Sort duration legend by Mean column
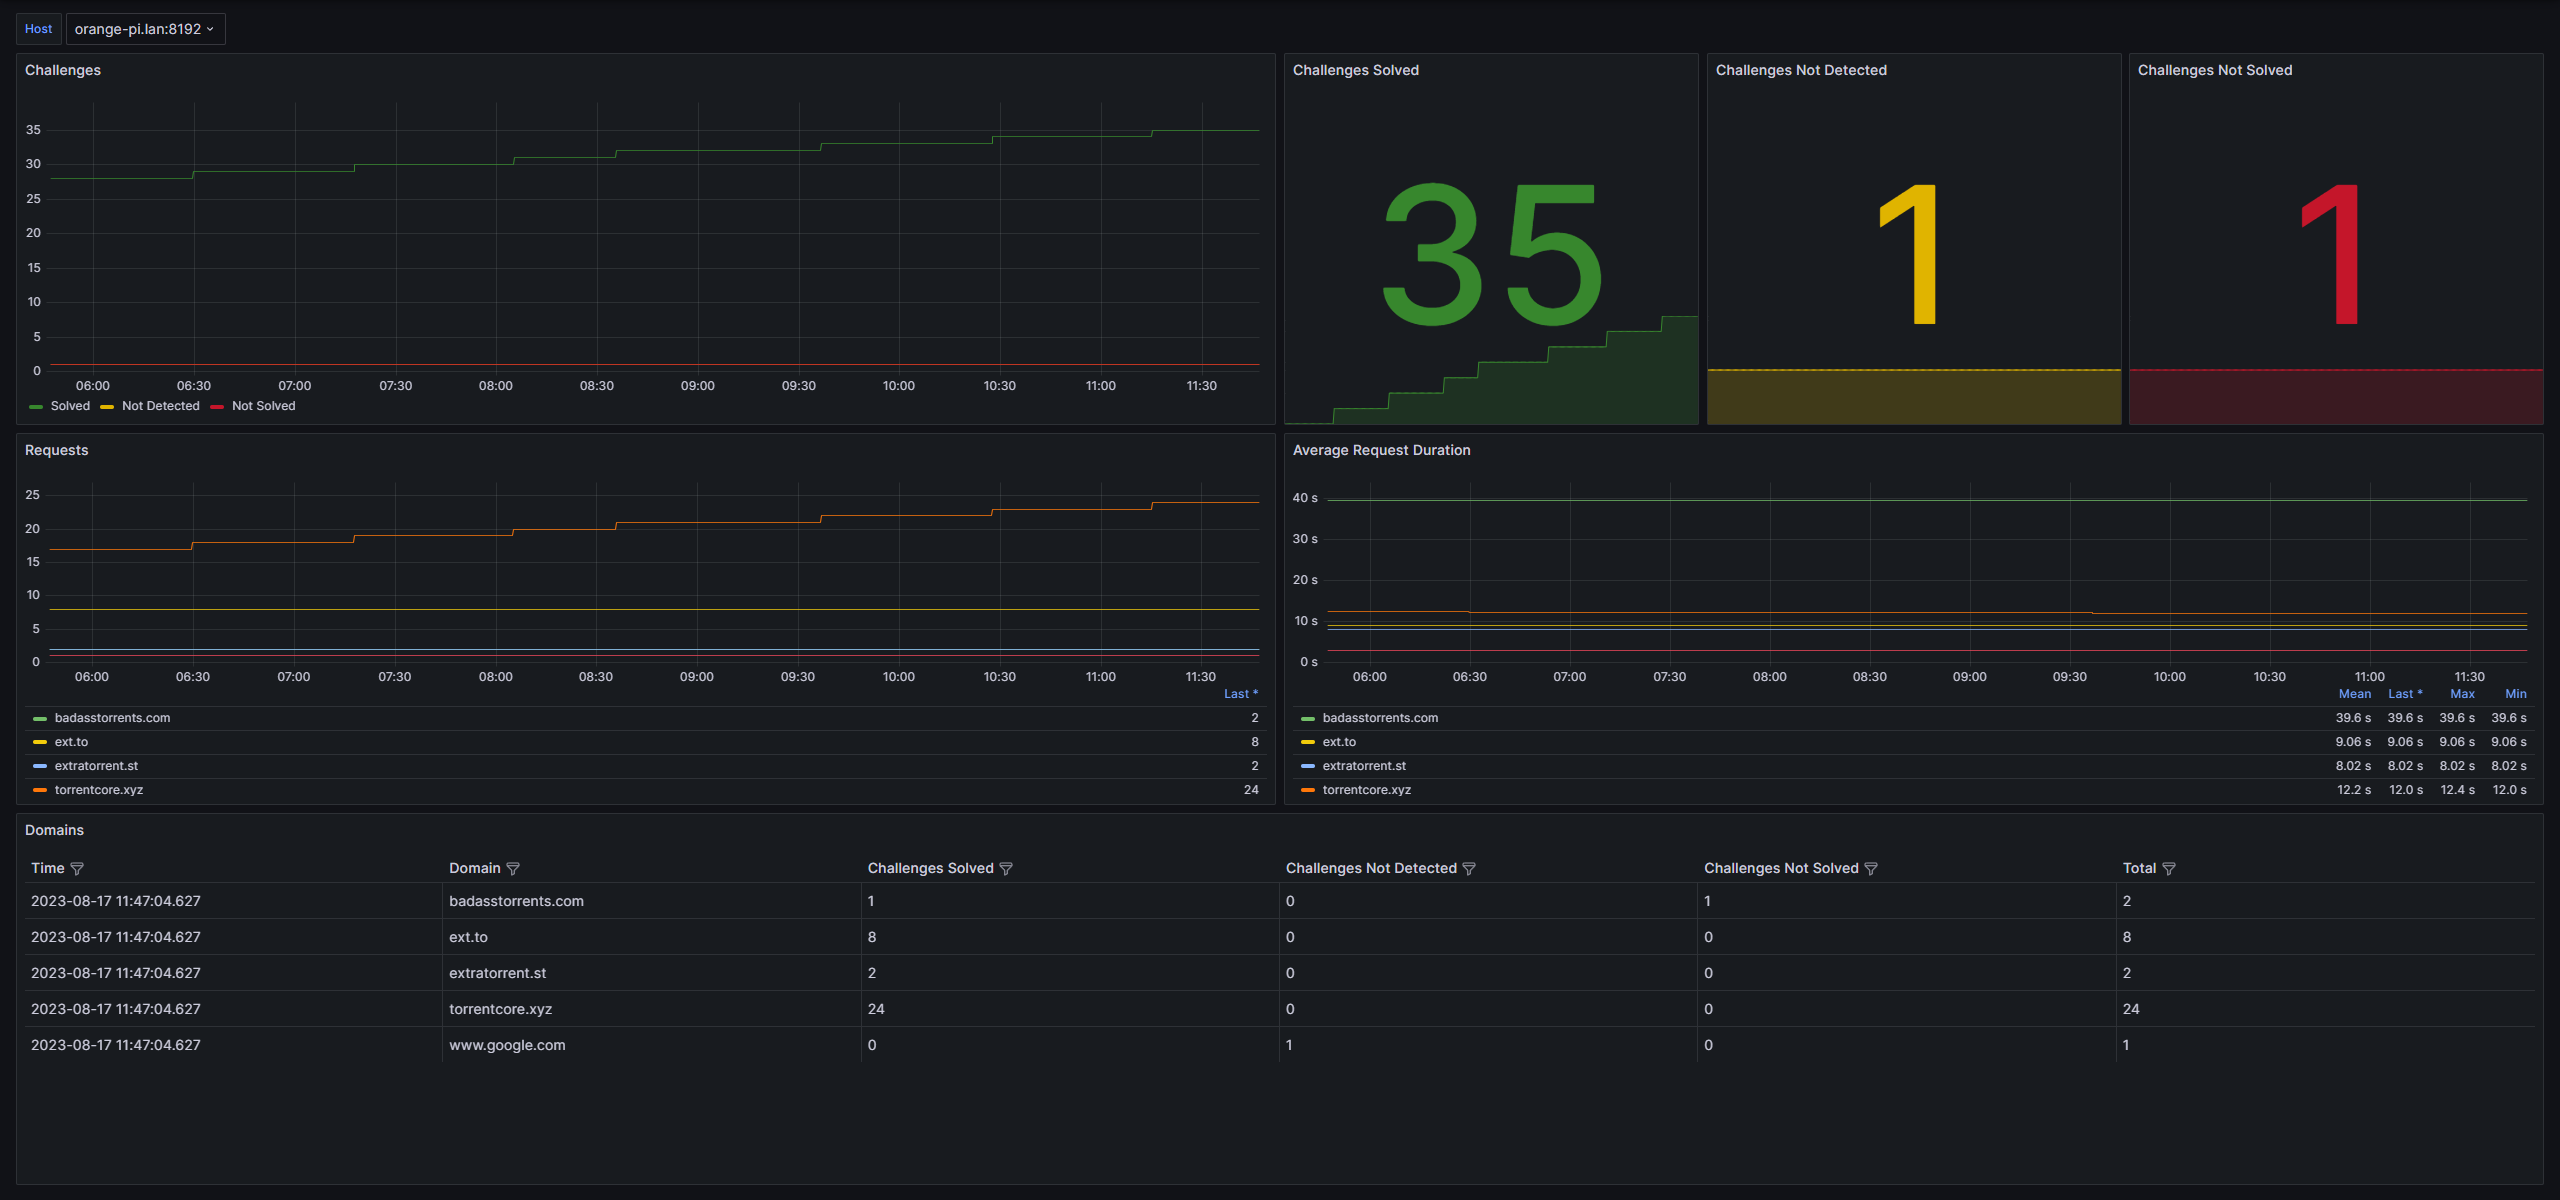The height and width of the screenshot is (1200, 2560). (2354, 694)
